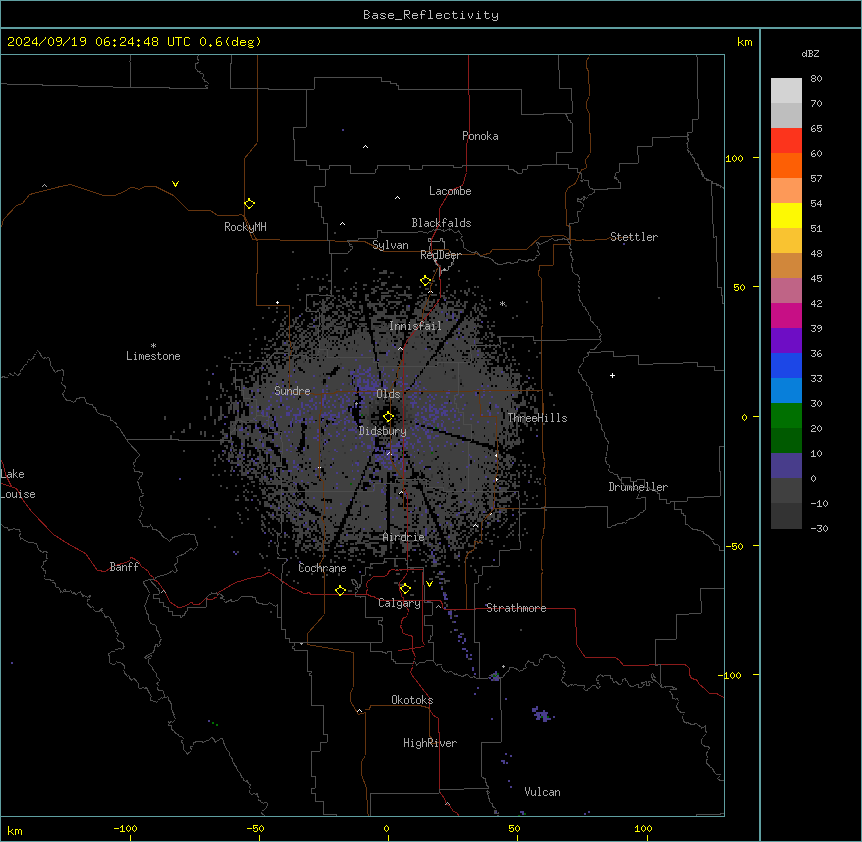Click the -100 tick label on the right axis
This screenshot has height=842, width=862.
tap(731, 675)
